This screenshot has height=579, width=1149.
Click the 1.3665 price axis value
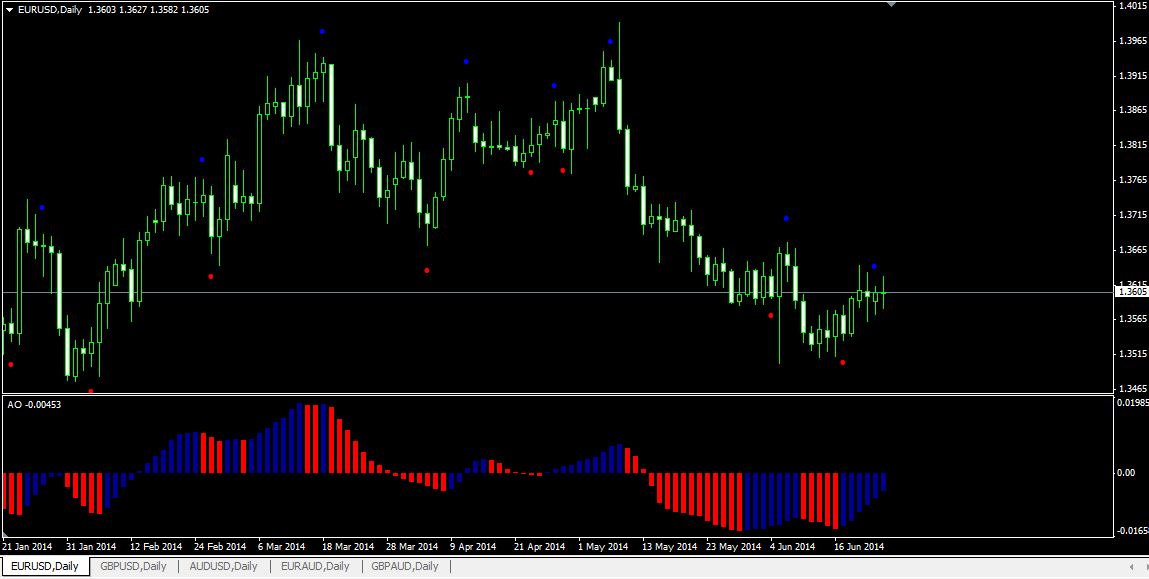point(1132,249)
